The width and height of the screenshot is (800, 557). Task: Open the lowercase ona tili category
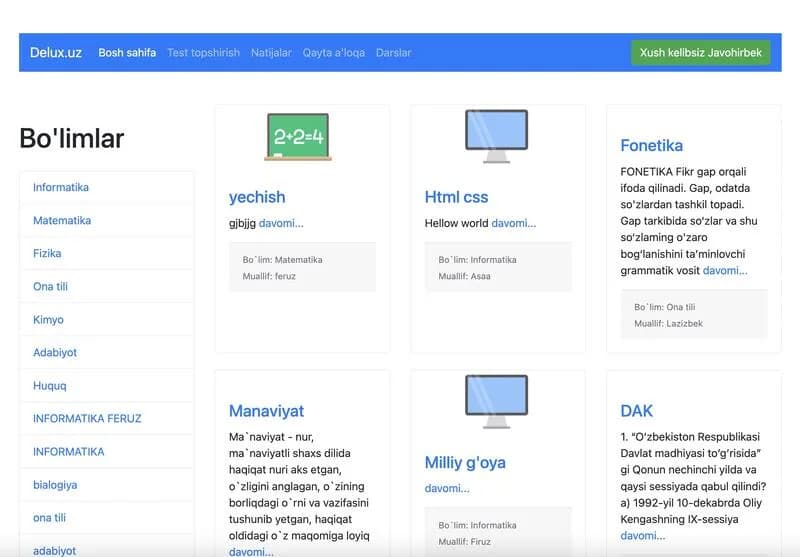coord(107,518)
